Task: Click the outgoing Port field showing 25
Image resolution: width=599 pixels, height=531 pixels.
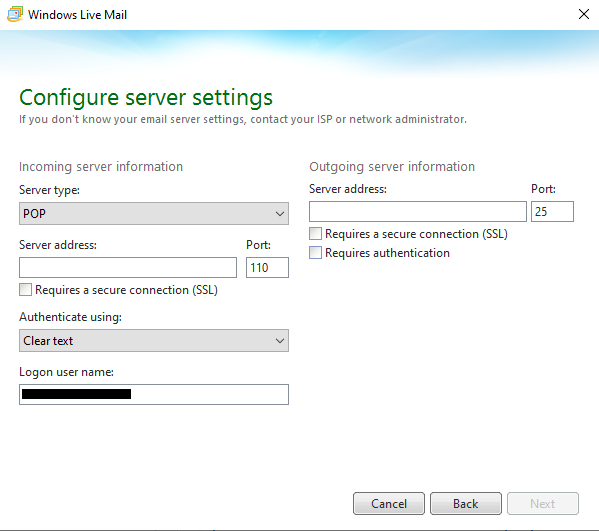Action: (x=552, y=211)
